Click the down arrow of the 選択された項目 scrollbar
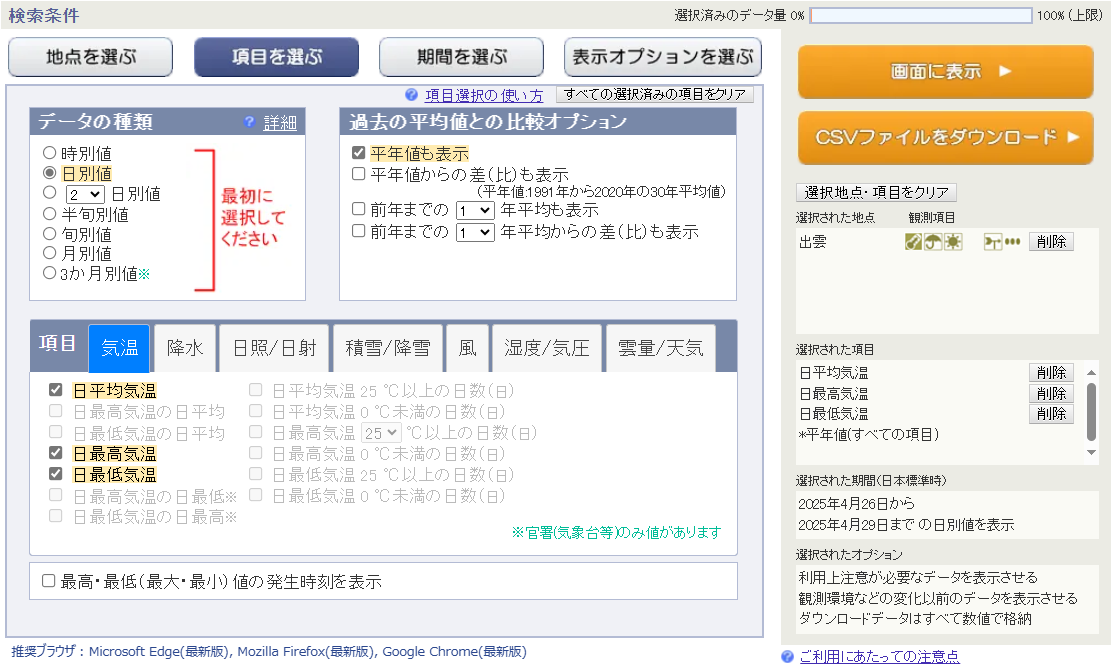The width and height of the screenshot is (1112, 665). click(x=1092, y=452)
